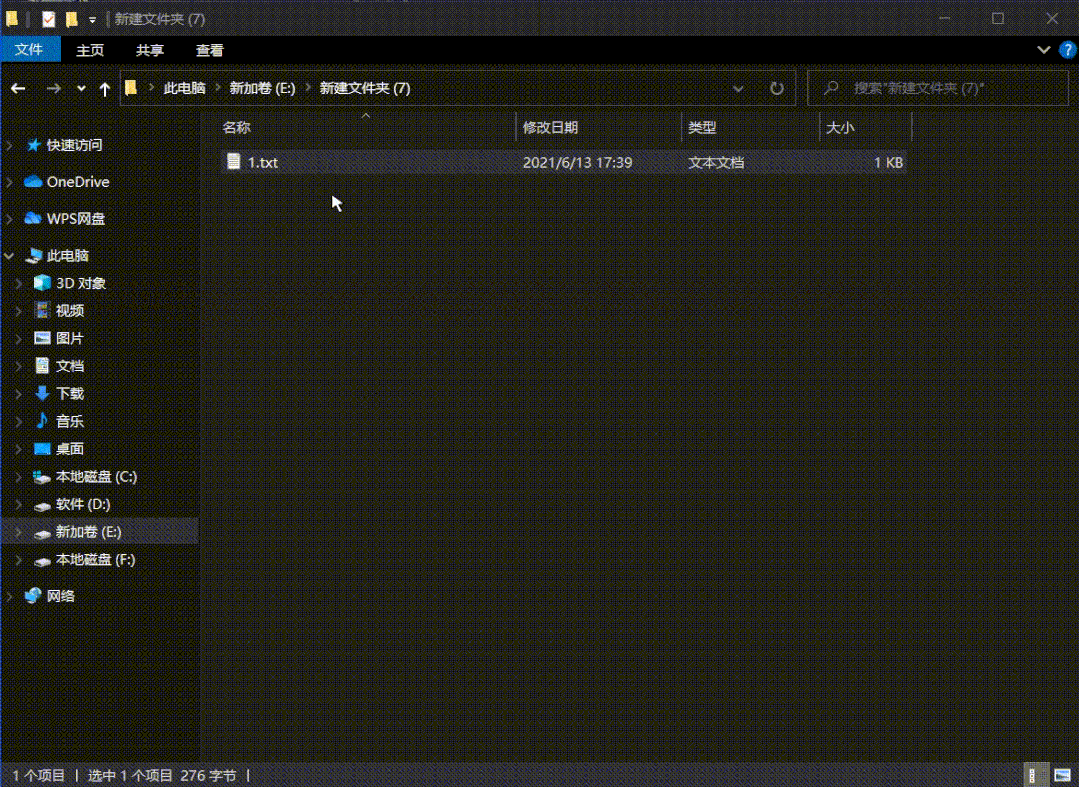Open the recent locations dropdown beside back button

(80, 88)
